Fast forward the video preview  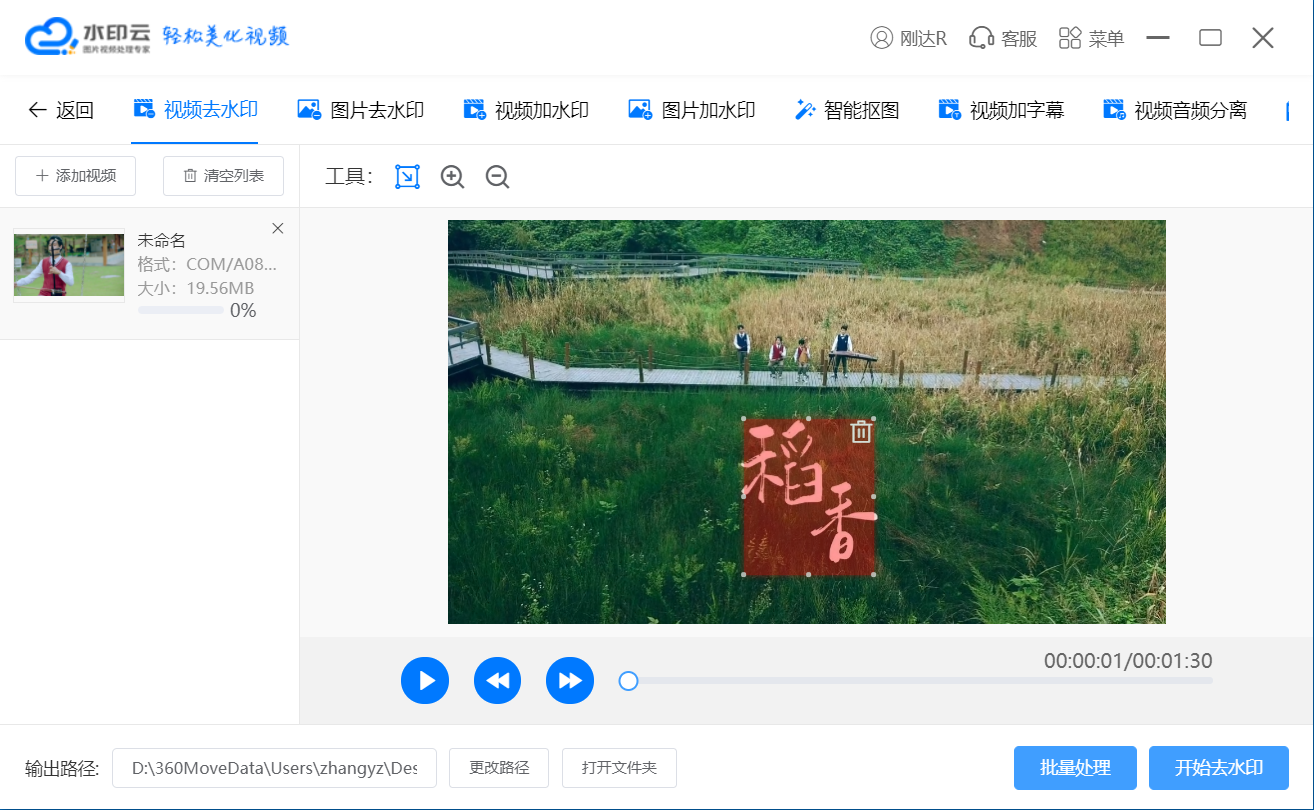pos(570,681)
